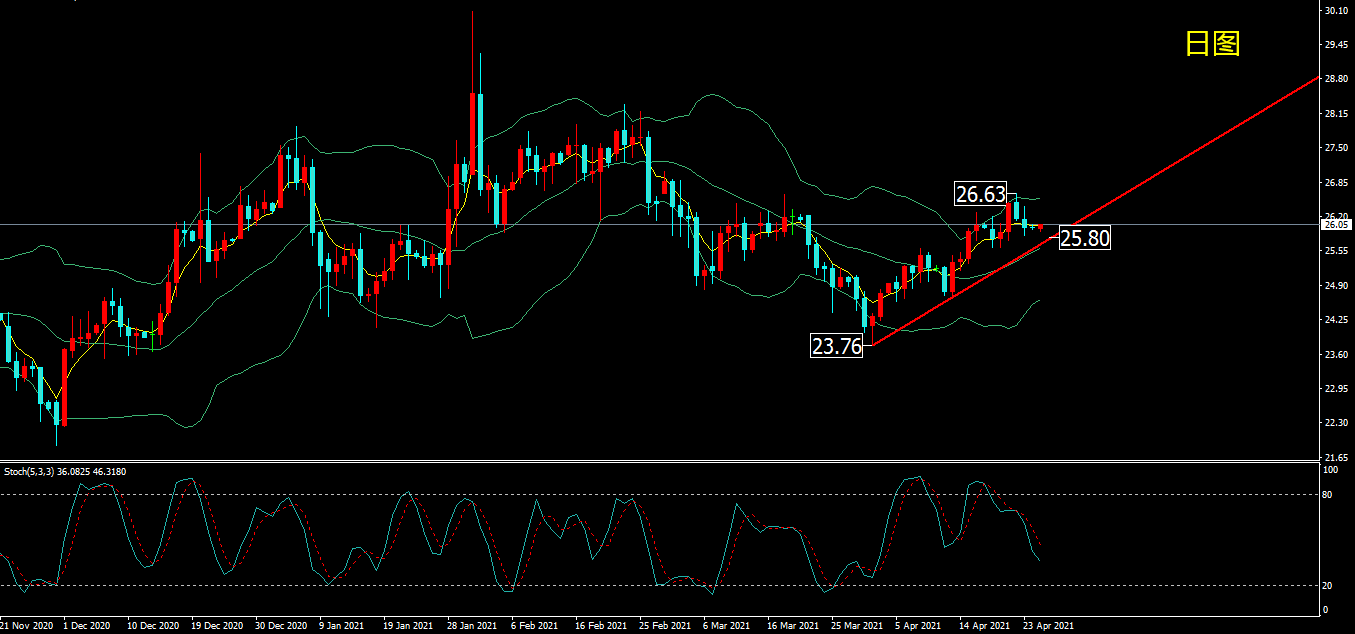This screenshot has height=634, width=1355.
Task: Click the 23.76 low price label
Action: [837, 347]
